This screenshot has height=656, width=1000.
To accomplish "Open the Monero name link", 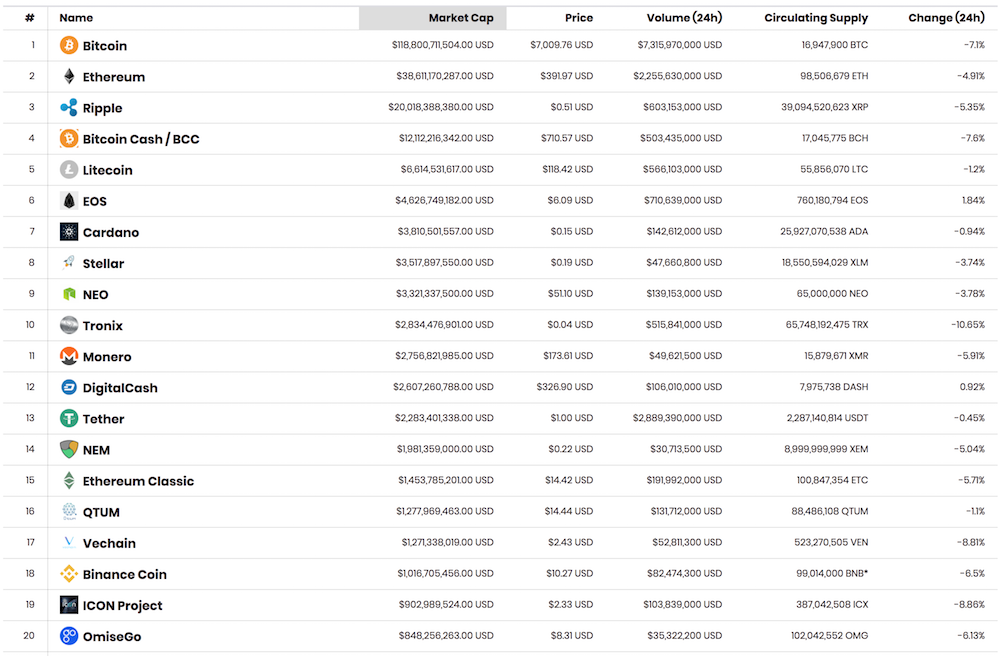I will click(107, 357).
